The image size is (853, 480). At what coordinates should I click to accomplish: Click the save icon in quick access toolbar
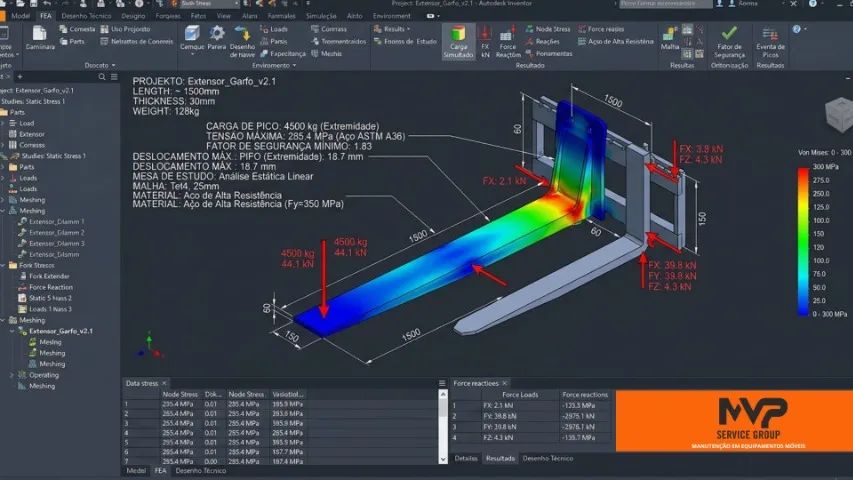point(33,4)
